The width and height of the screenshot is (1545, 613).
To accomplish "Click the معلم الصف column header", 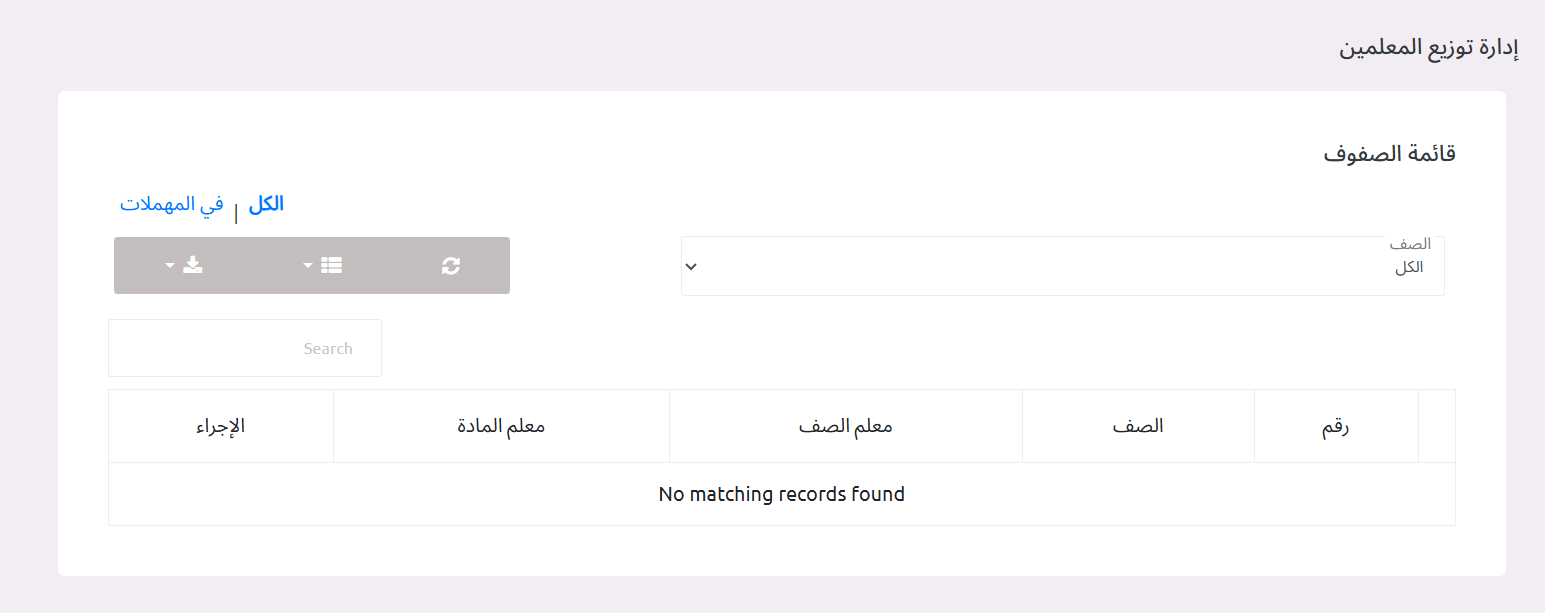I will [x=845, y=426].
